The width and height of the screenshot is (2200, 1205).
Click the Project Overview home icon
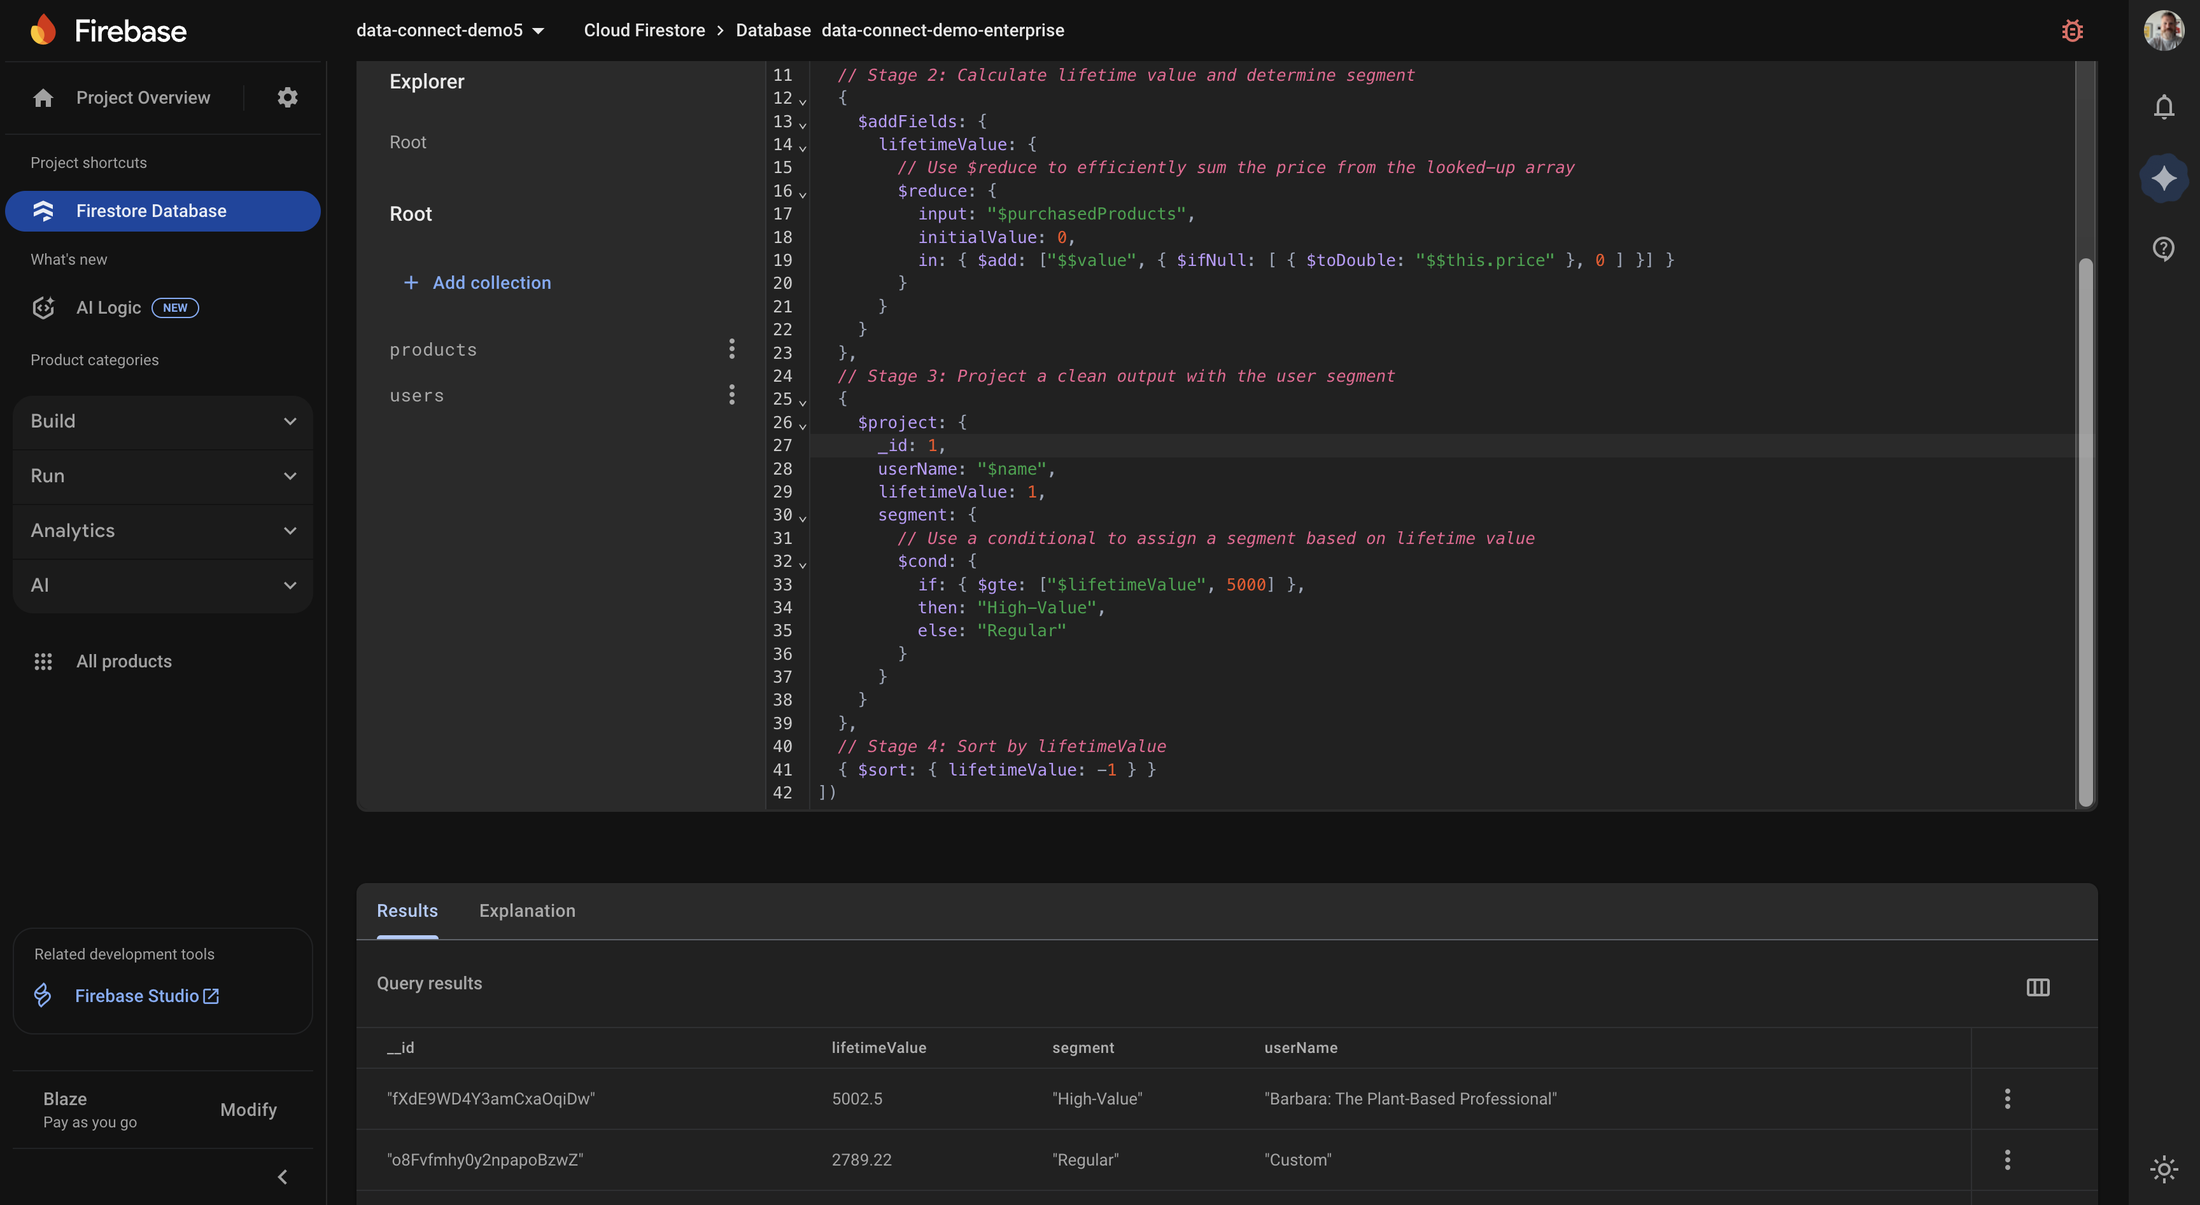tap(43, 97)
